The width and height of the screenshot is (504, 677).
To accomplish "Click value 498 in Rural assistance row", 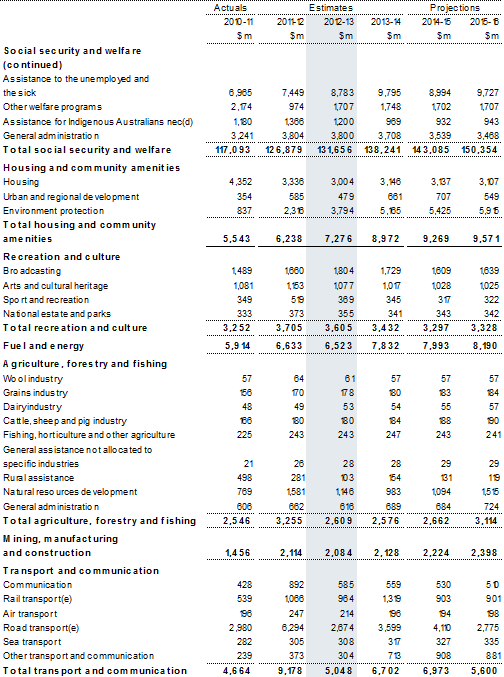I will 244,478.
